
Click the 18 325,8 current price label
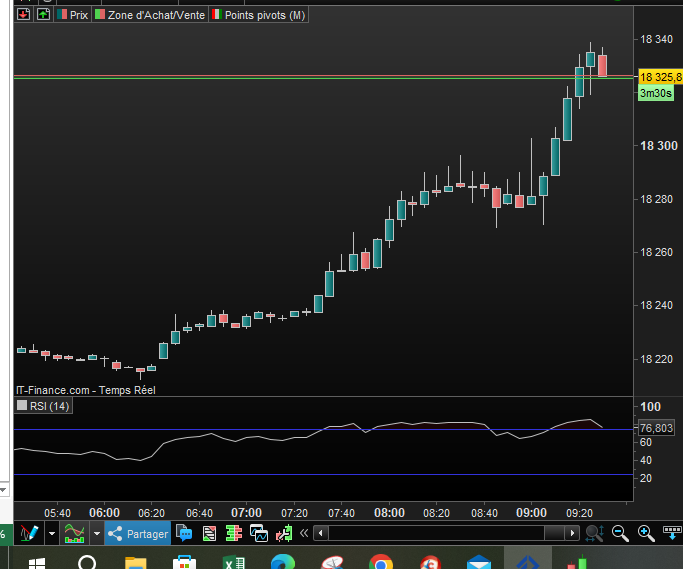(x=660, y=77)
